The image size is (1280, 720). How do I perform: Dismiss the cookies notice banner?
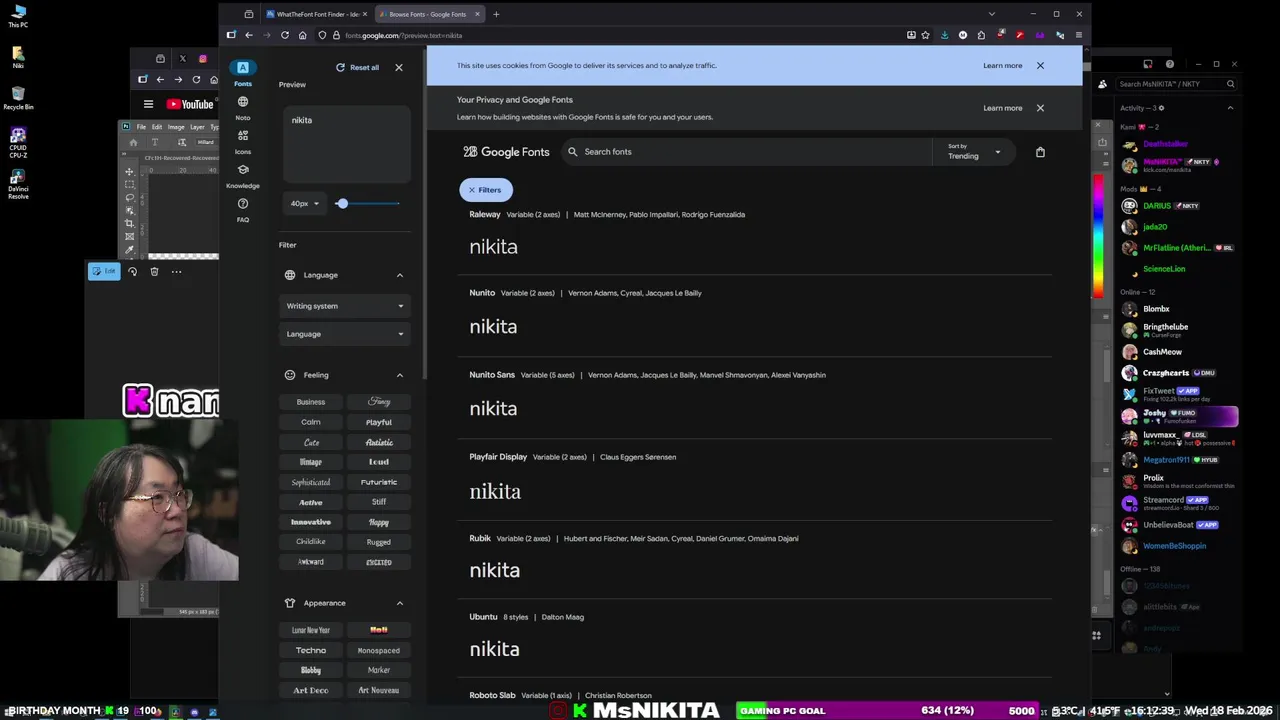click(1040, 66)
